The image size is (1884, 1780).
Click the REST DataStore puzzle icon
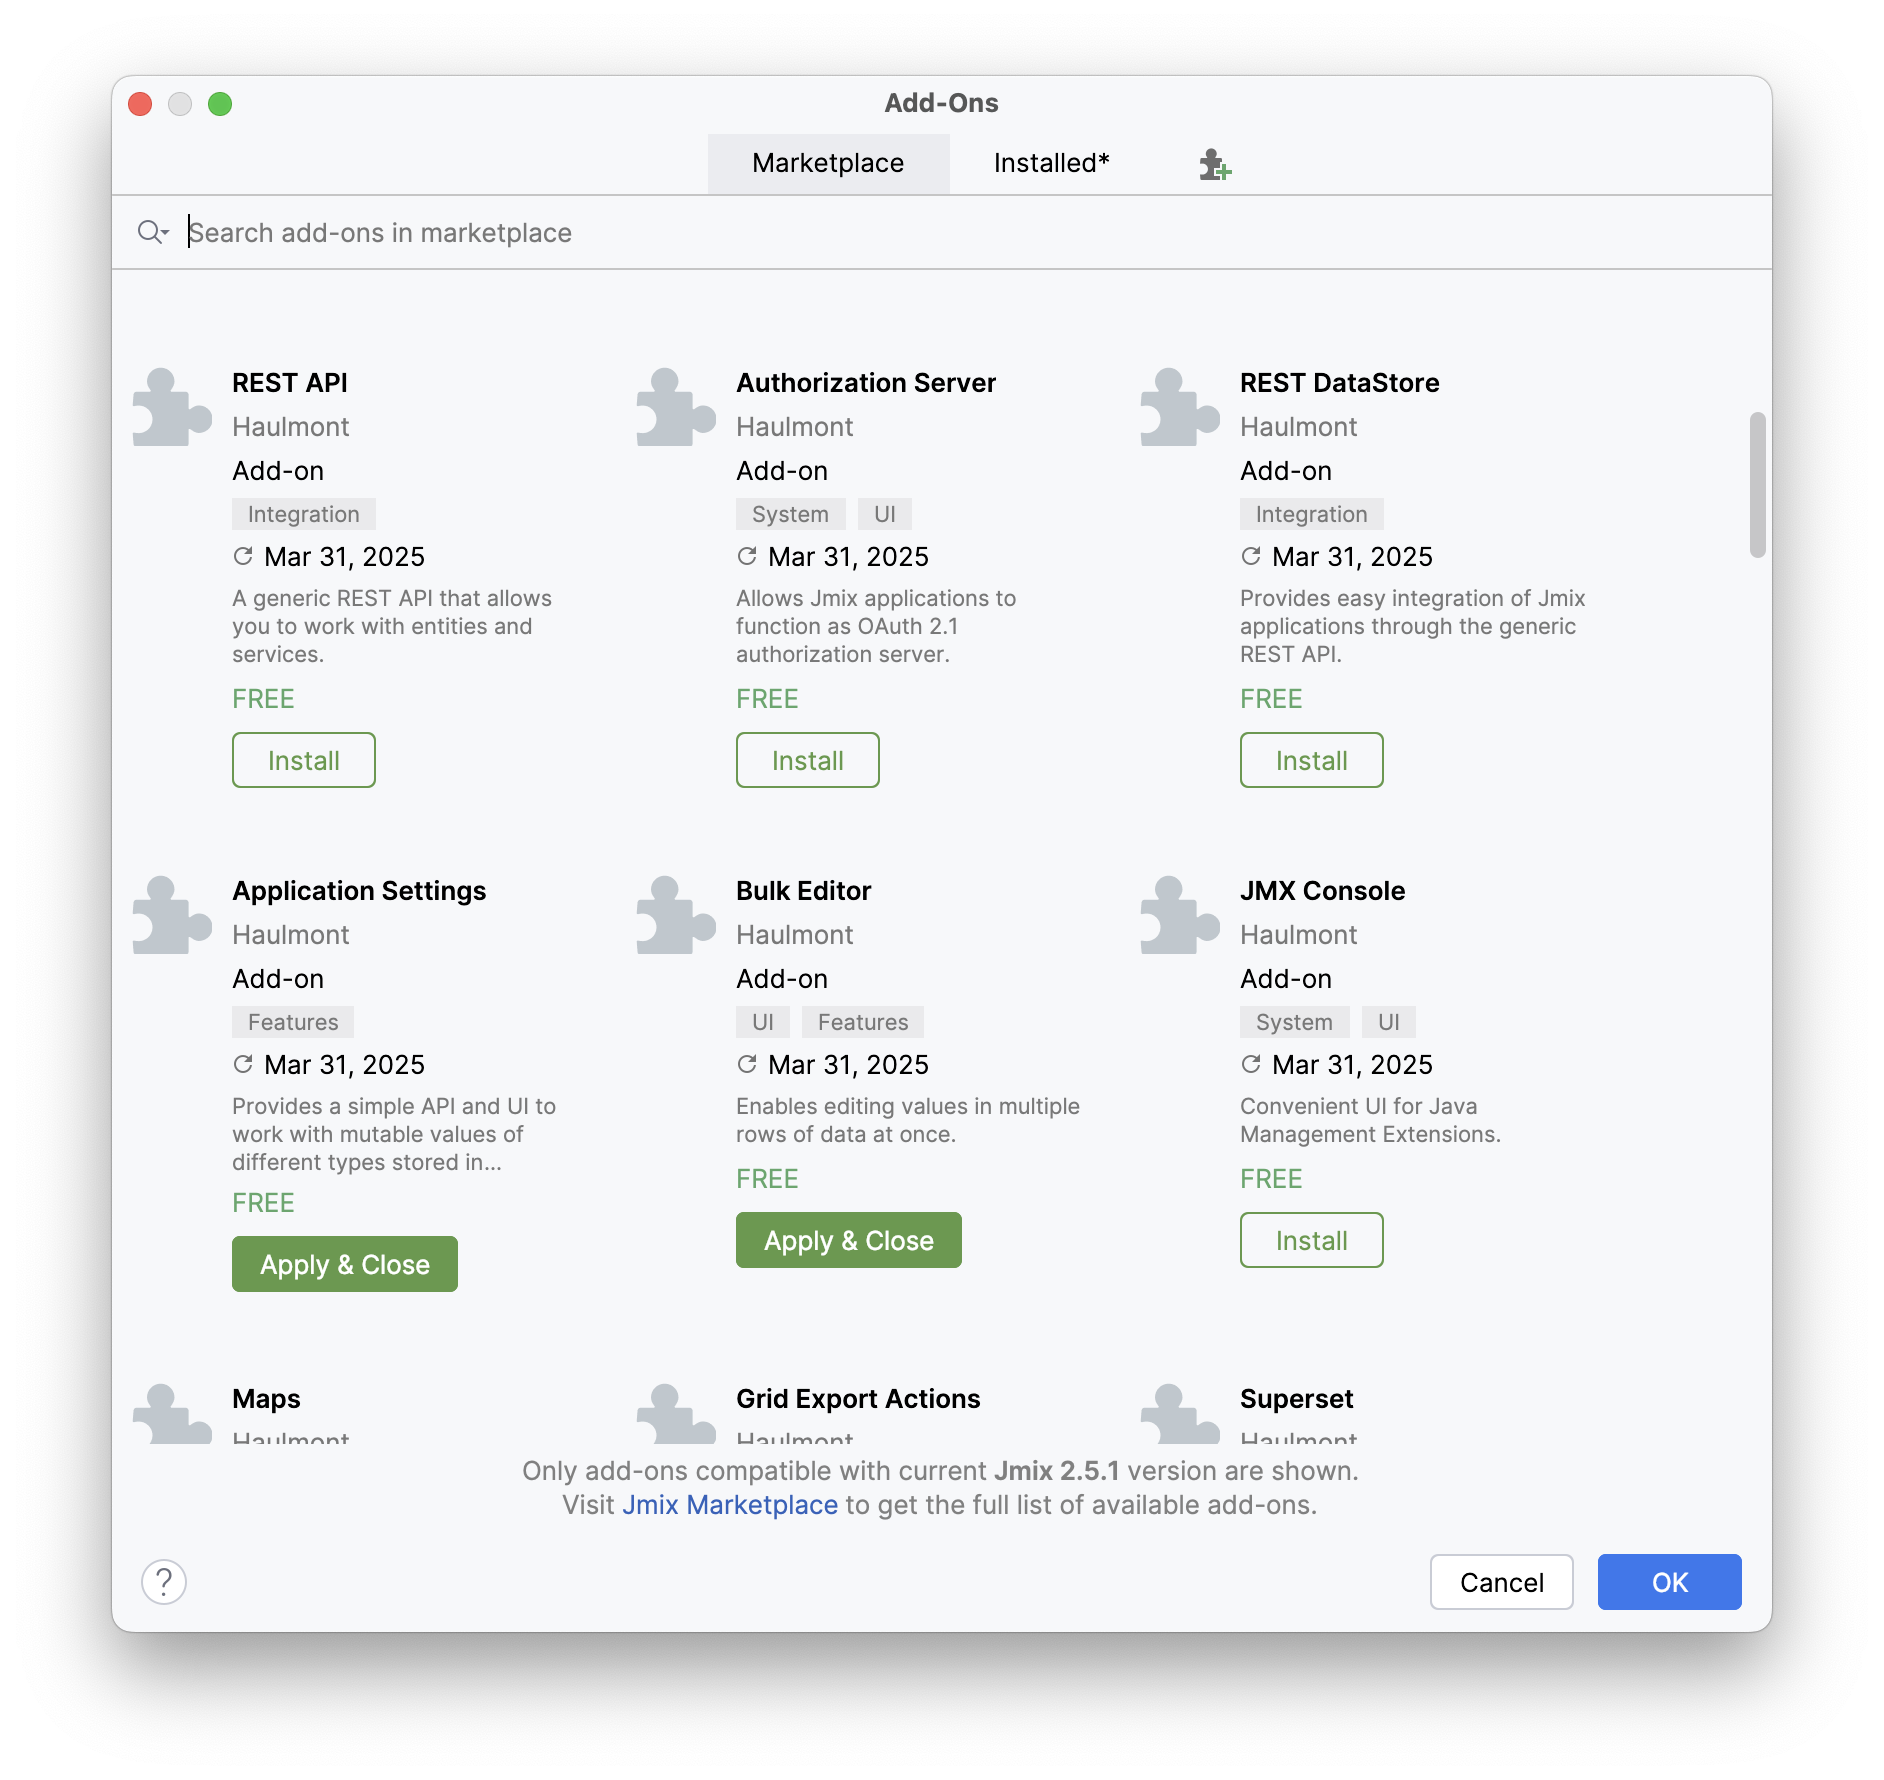[1180, 408]
